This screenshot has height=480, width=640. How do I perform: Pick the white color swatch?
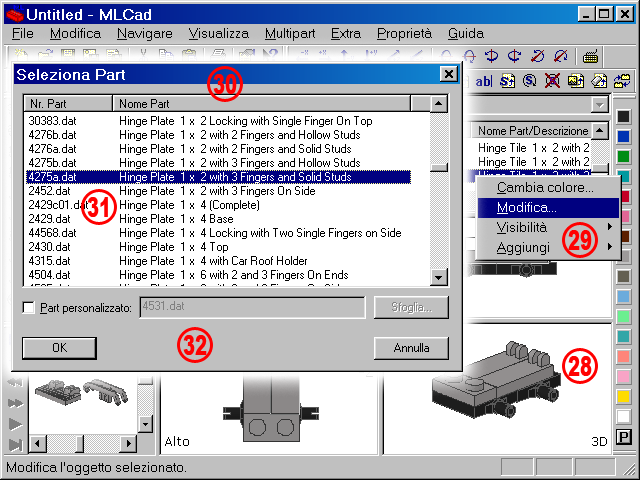click(623, 416)
